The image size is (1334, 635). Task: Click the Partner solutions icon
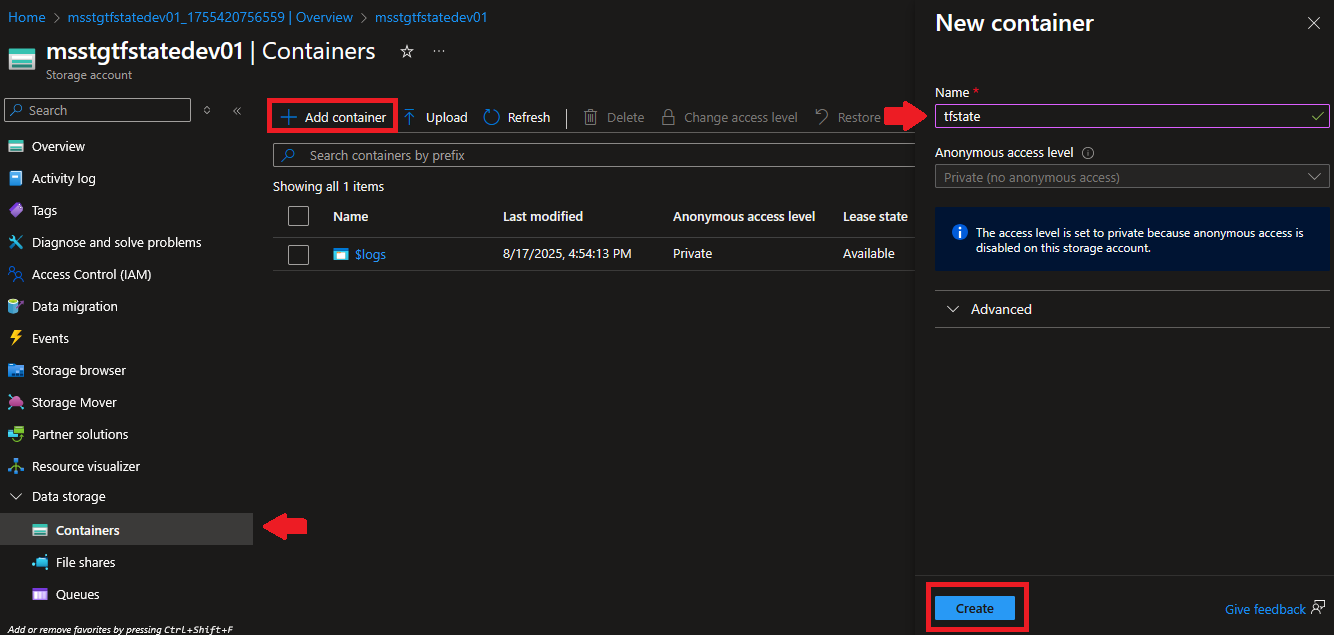click(x=15, y=434)
